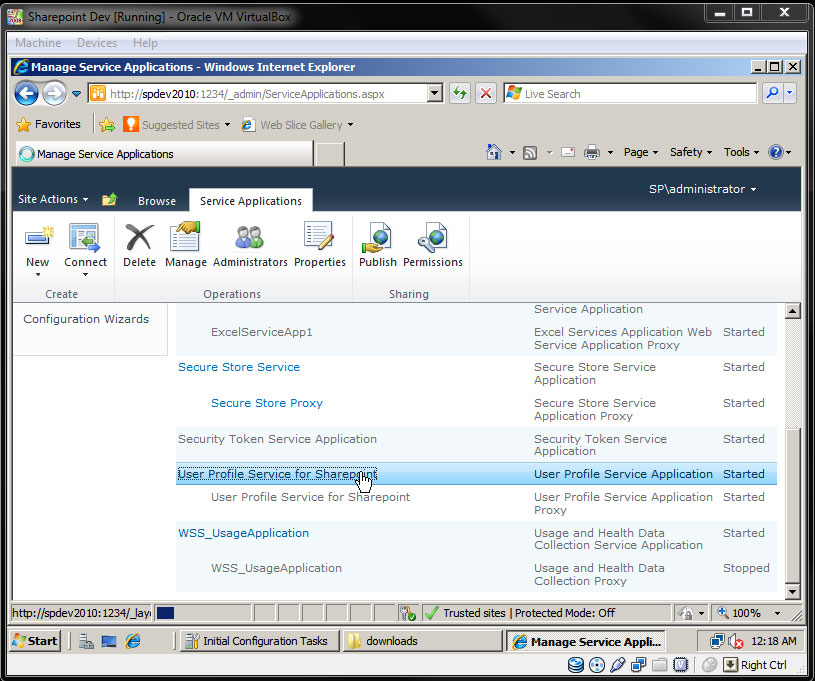Open the Secure Store Proxy link

click(x=267, y=403)
